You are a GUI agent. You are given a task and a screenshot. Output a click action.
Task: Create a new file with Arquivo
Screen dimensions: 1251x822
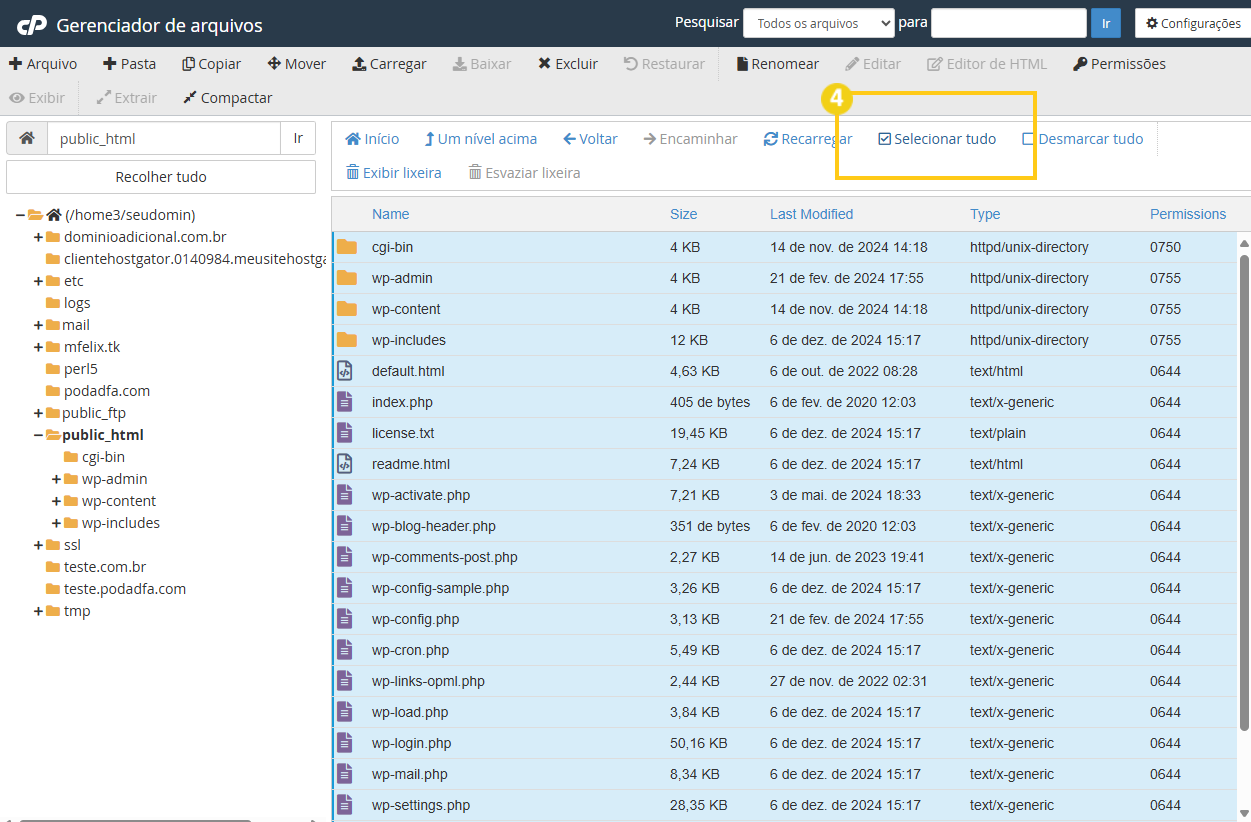(x=43, y=64)
